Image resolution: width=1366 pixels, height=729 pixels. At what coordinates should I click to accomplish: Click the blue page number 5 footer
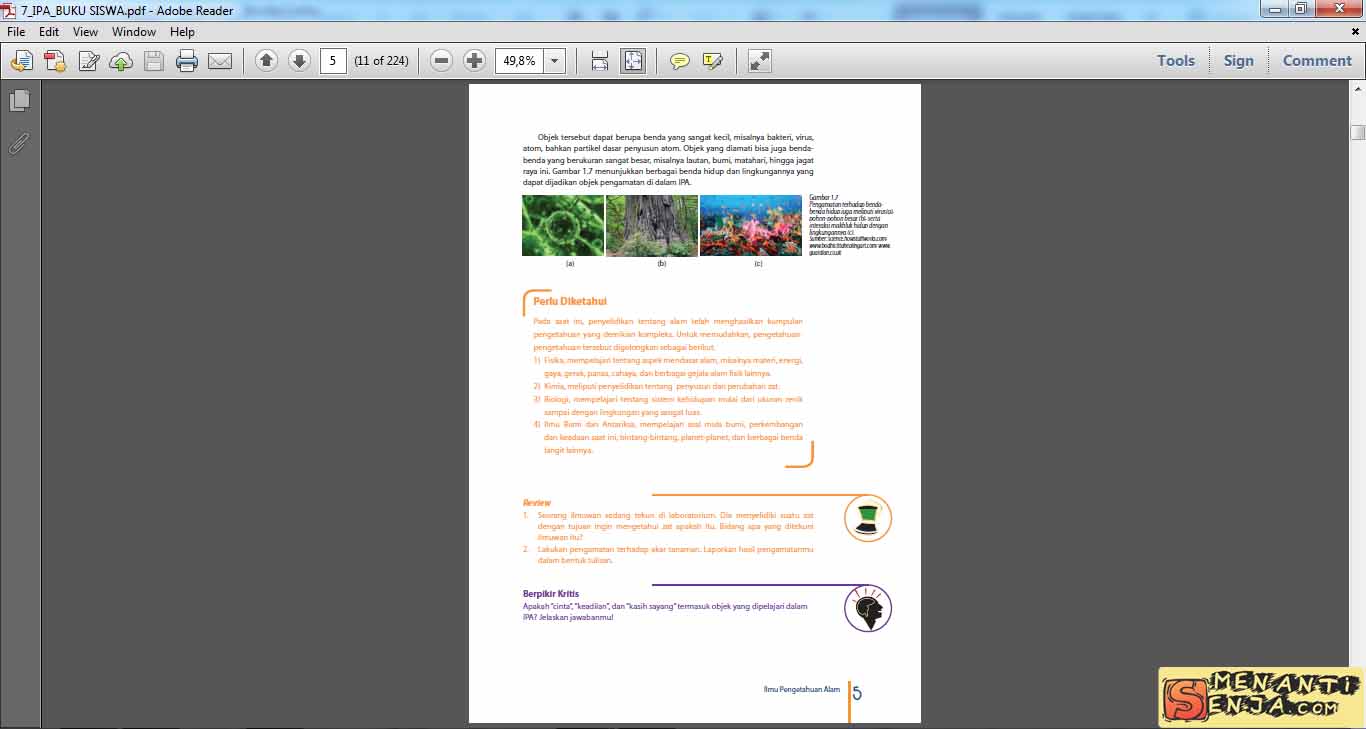coord(858,692)
